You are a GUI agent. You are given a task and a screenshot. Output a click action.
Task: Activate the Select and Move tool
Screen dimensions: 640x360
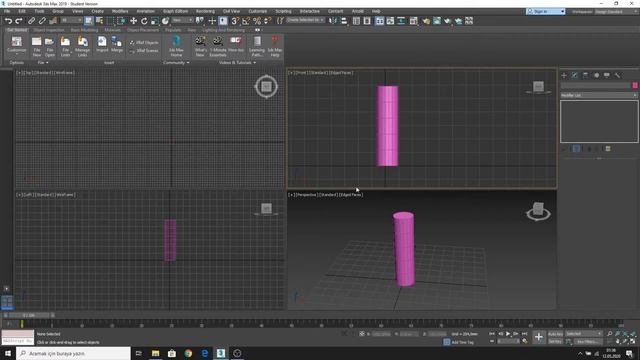tap(133, 20)
